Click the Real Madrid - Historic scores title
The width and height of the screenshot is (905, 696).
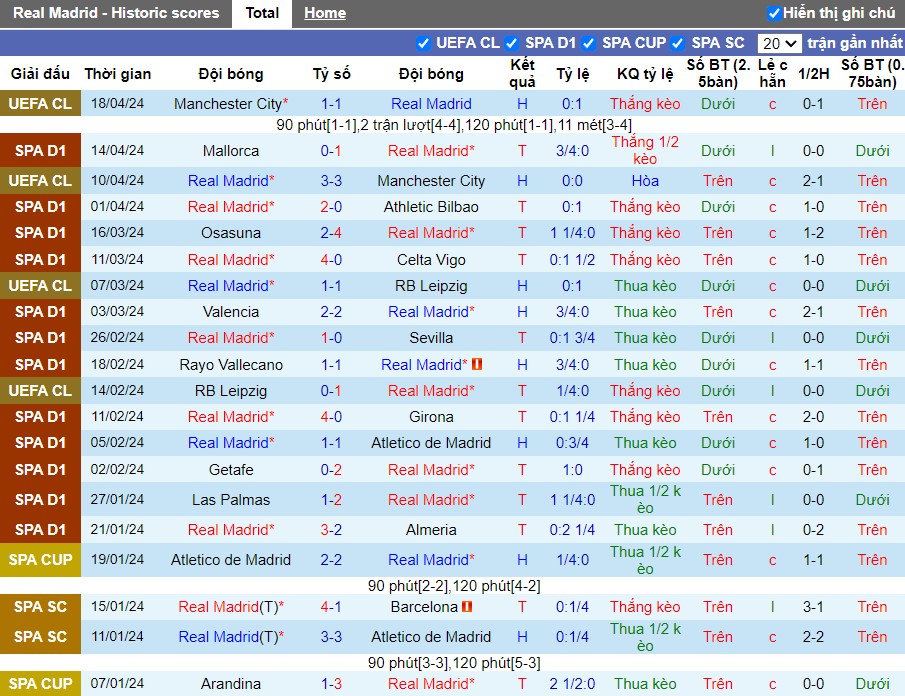coord(116,13)
